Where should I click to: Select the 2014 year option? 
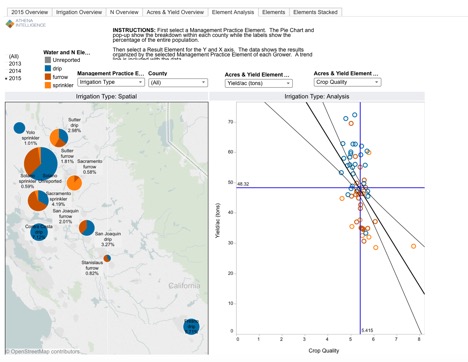click(x=15, y=71)
